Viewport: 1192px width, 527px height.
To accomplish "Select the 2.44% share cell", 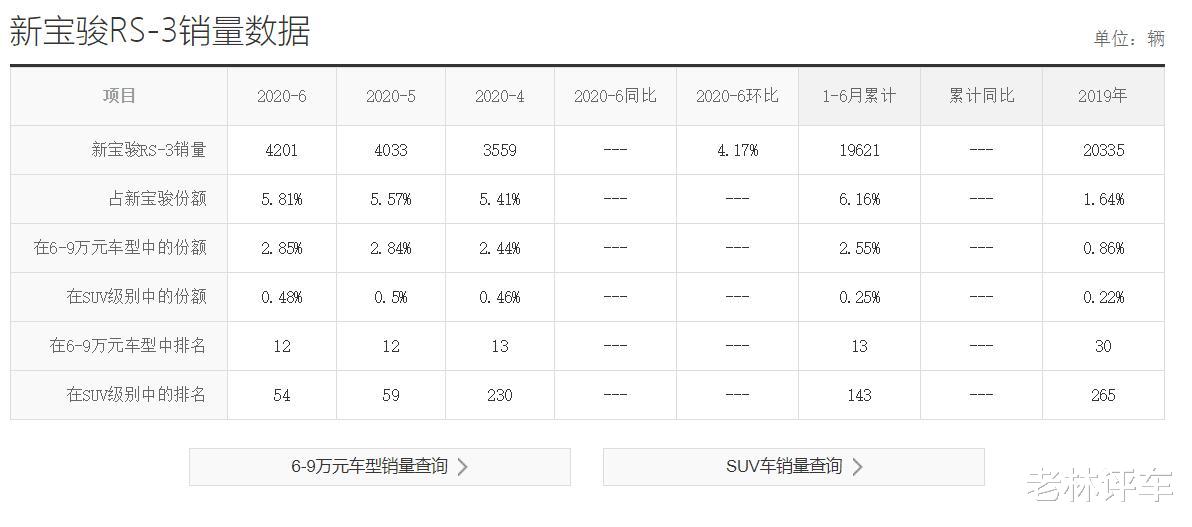I will click(x=499, y=249).
